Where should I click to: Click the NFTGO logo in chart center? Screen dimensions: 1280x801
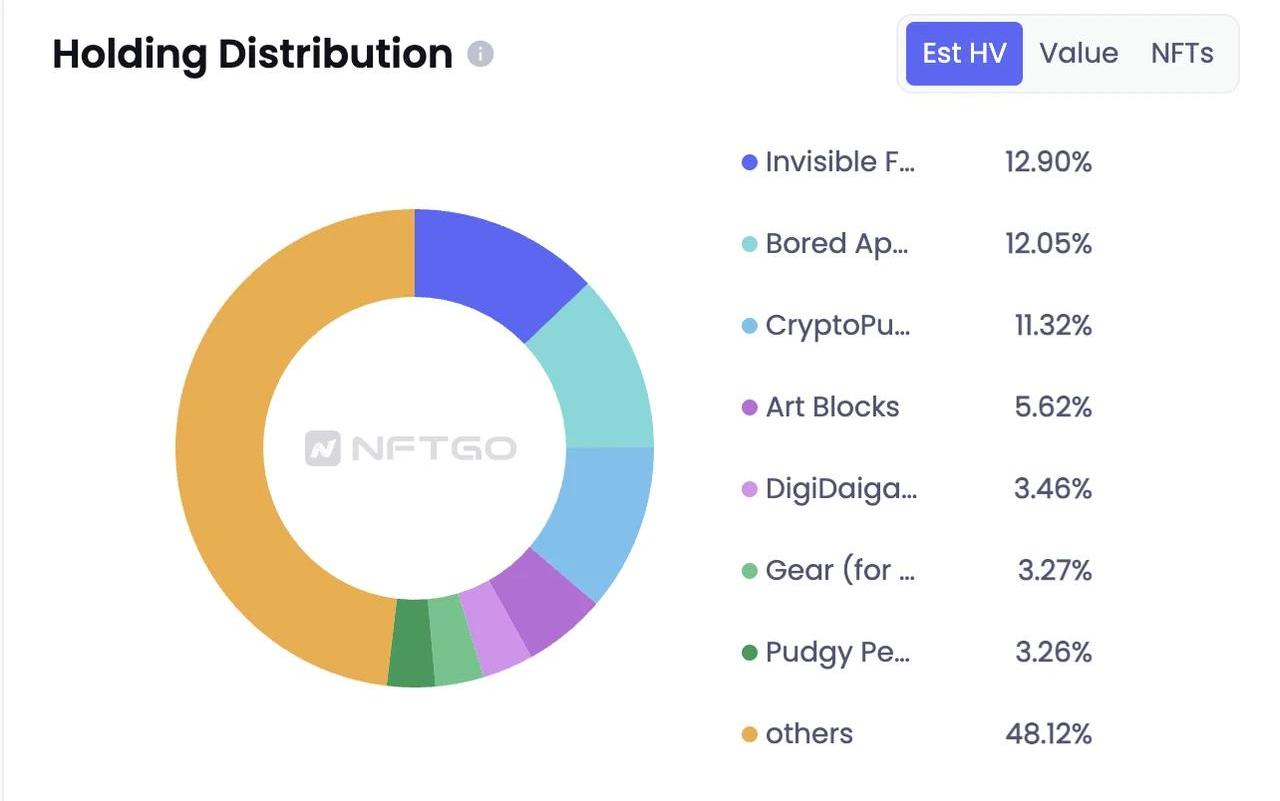tap(411, 448)
